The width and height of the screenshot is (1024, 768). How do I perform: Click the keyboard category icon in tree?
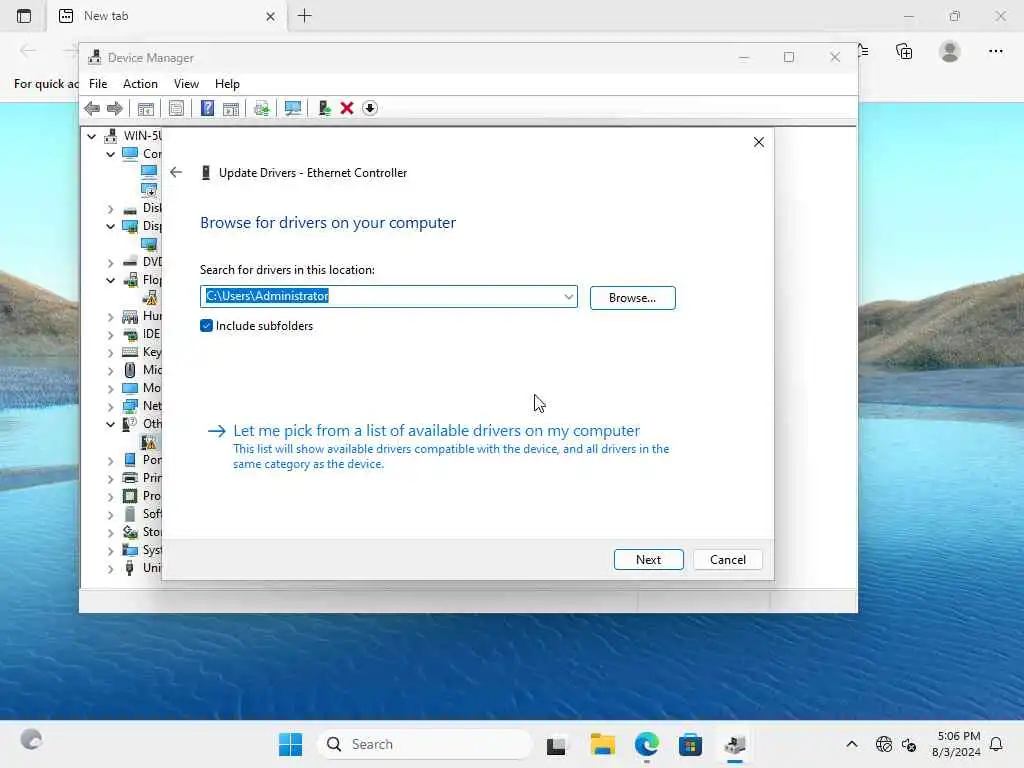[130, 352]
